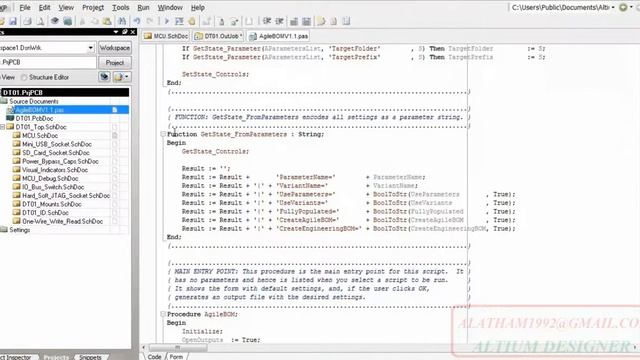Click the Find binoculars icon

[122, 21]
